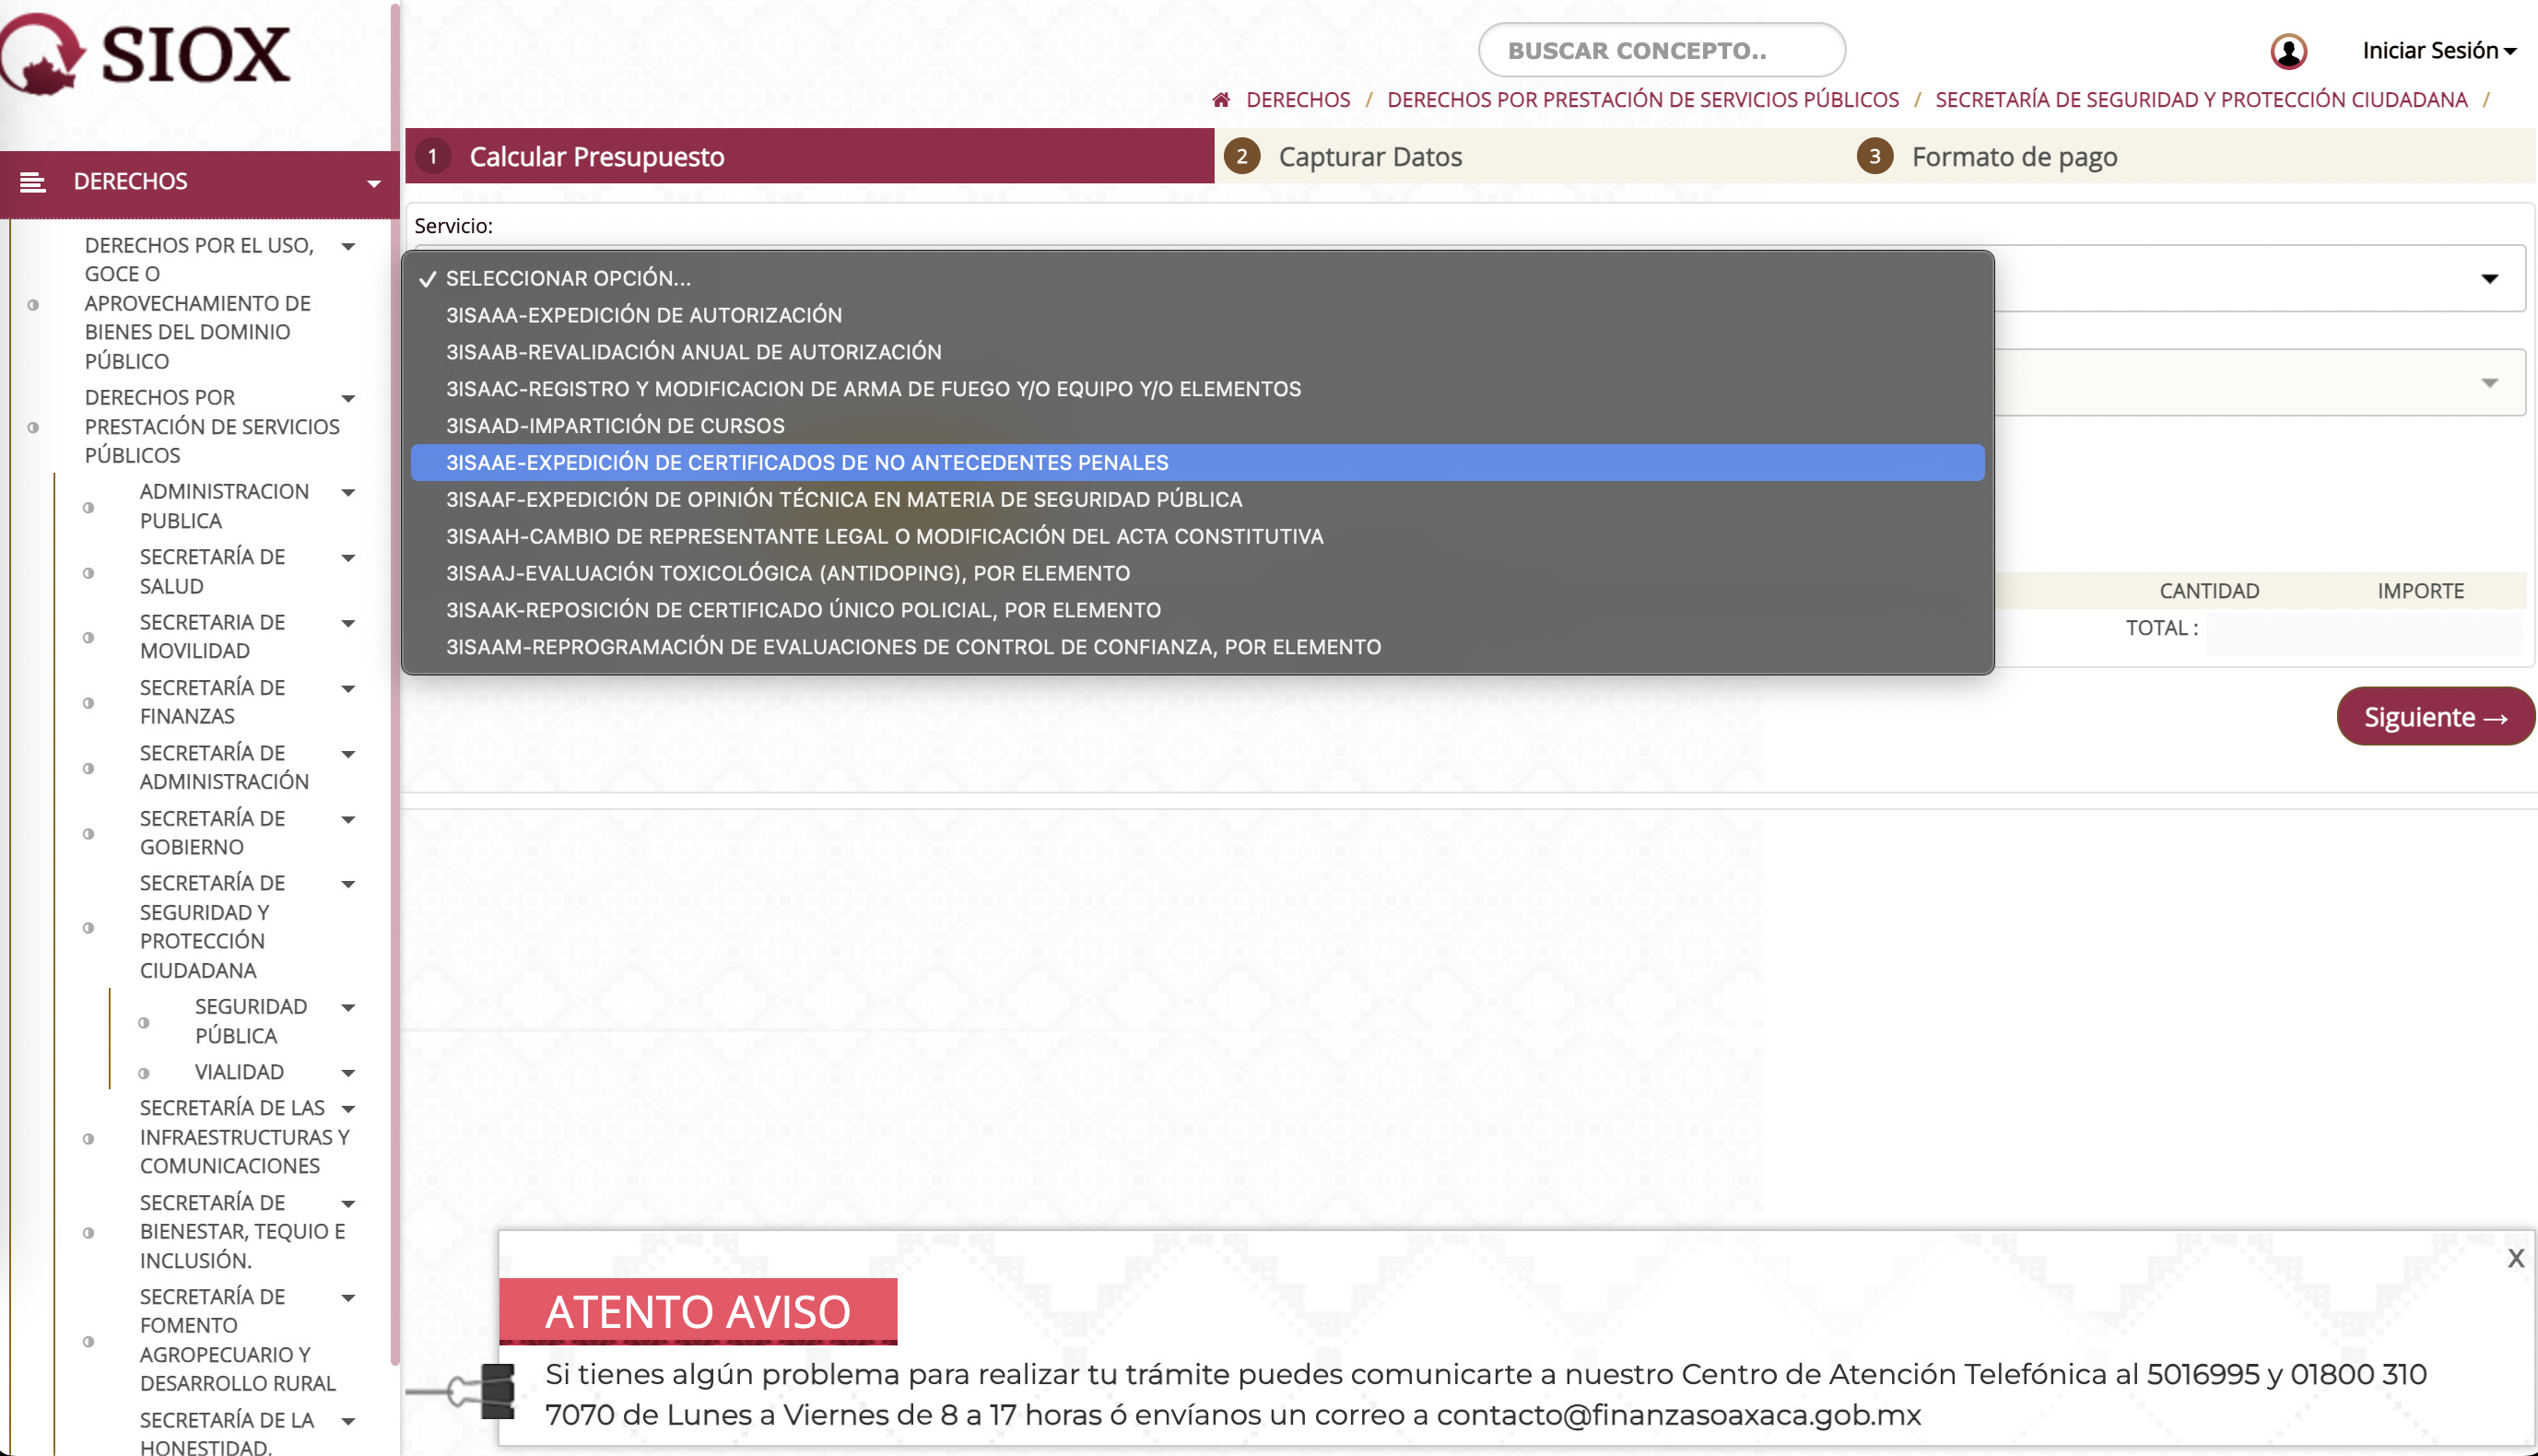Open the user account avatar icon
The width and height of the screenshot is (2538, 1456).
2290,50
